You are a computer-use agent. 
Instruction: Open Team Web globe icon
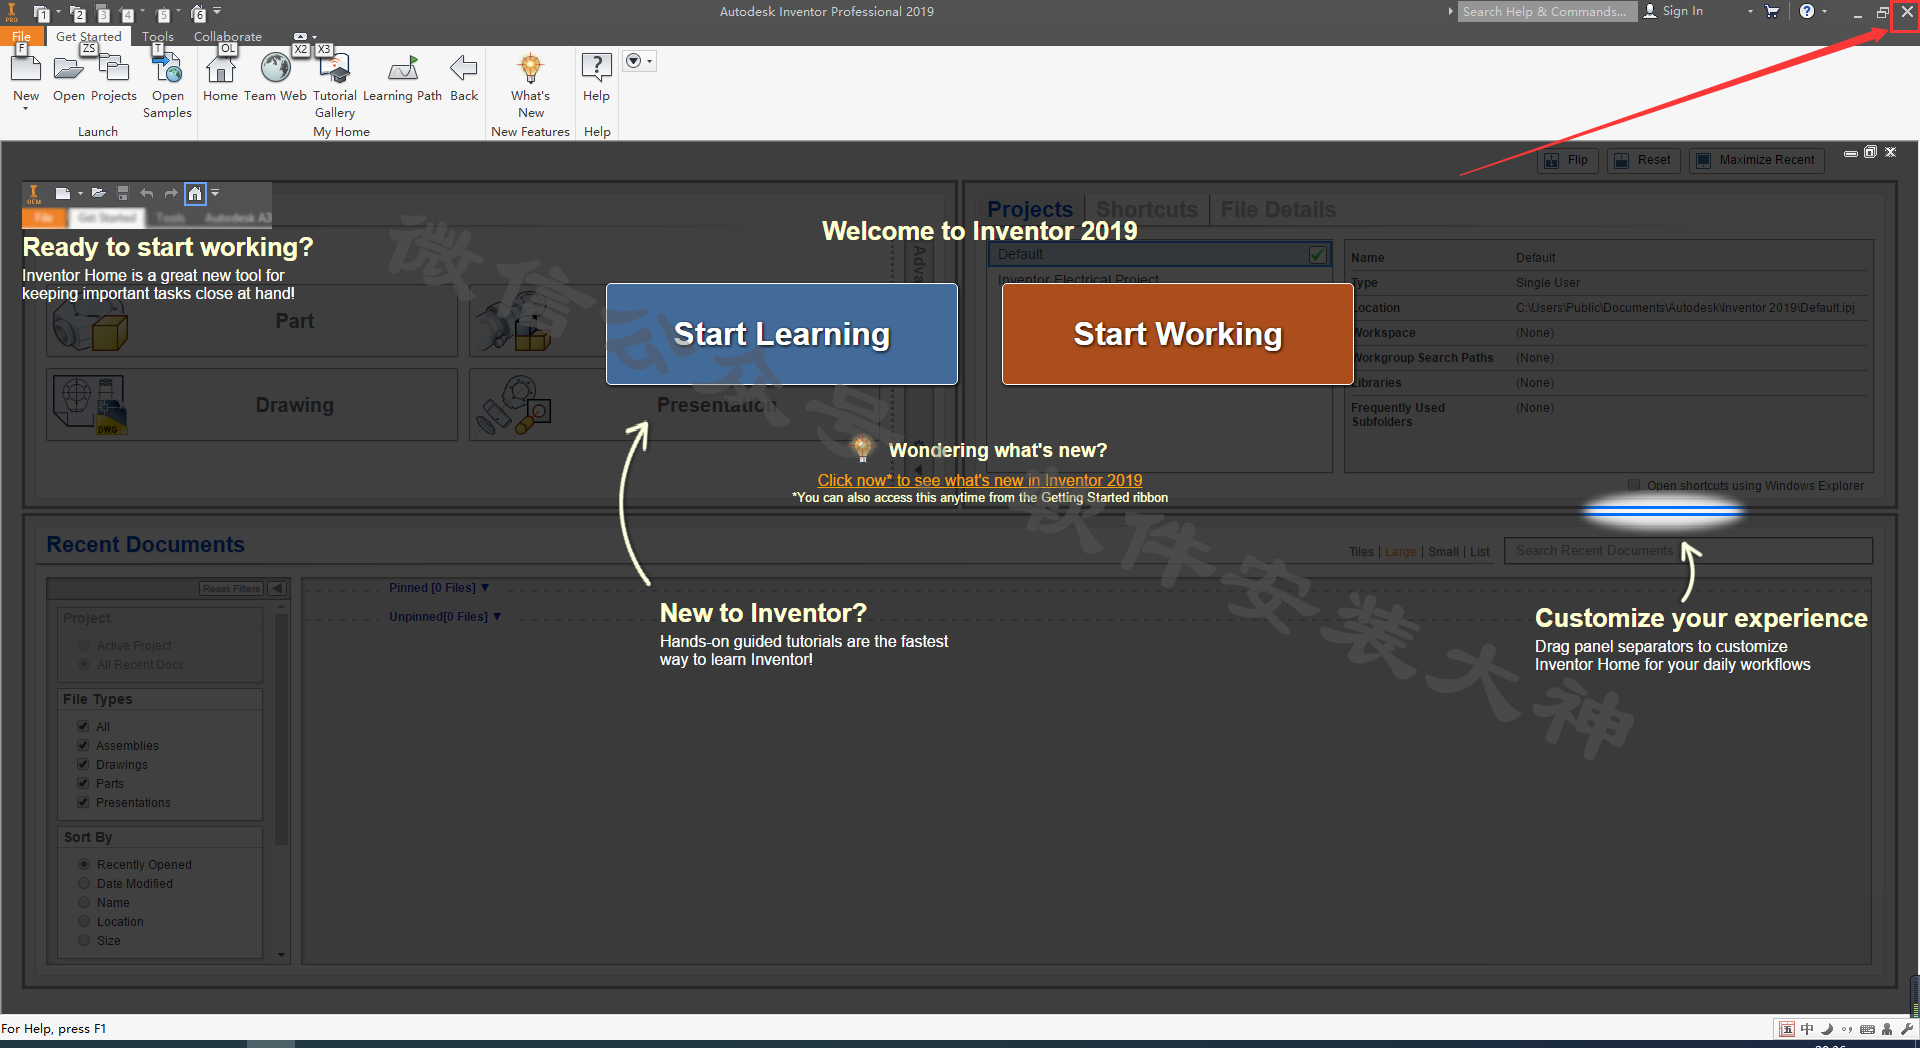tap(275, 68)
